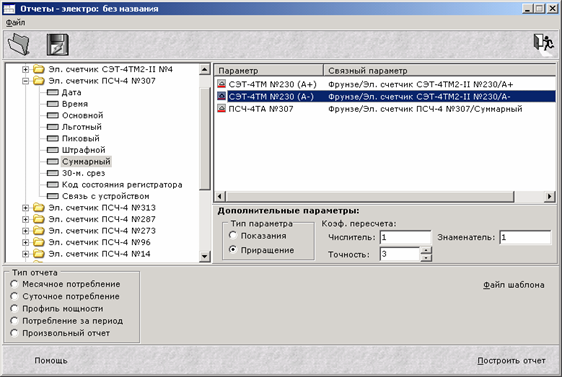Screen dimensions: 562x377
Task: Click the tree's scroll-up arrow
Action: point(204,69)
